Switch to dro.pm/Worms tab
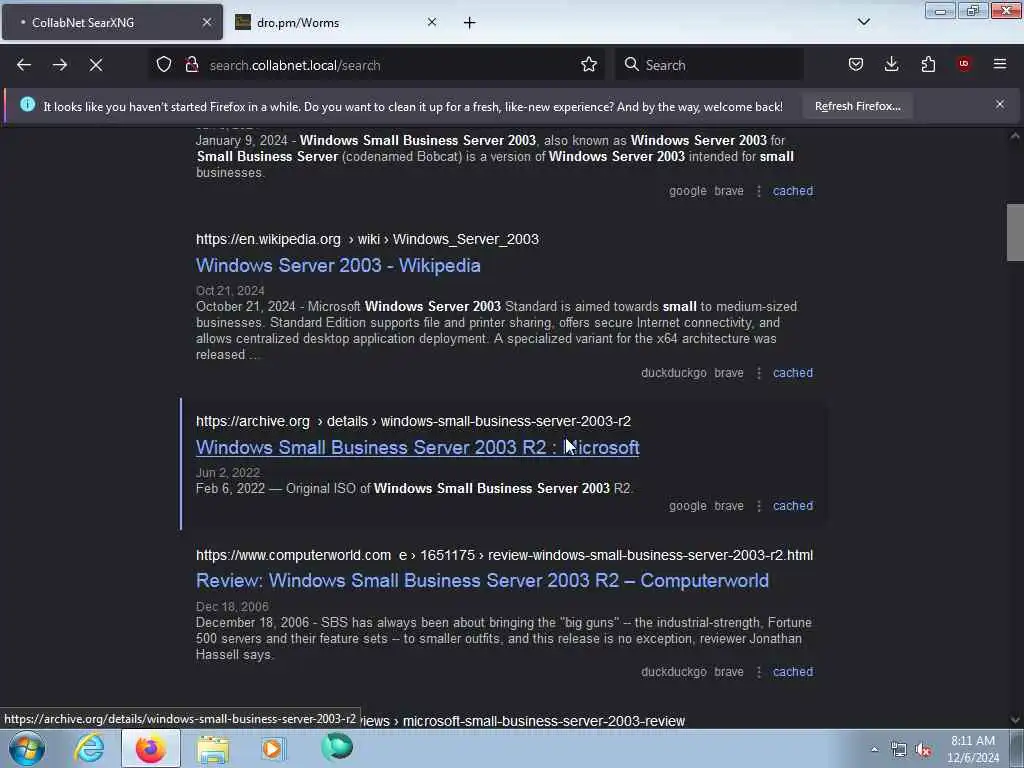The height and width of the screenshot is (768, 1024). (336, 22)
